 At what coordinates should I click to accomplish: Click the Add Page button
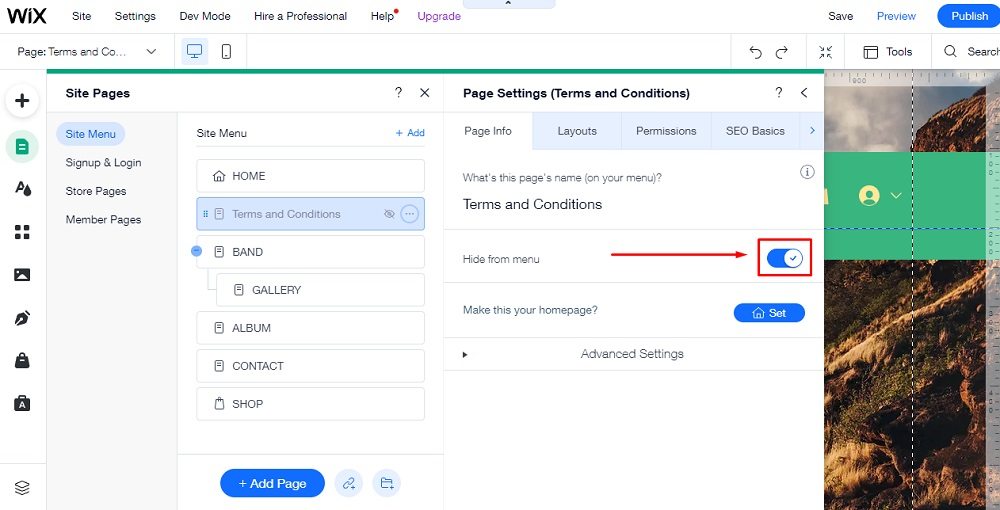pyautogui.click(x=272, y=484)
